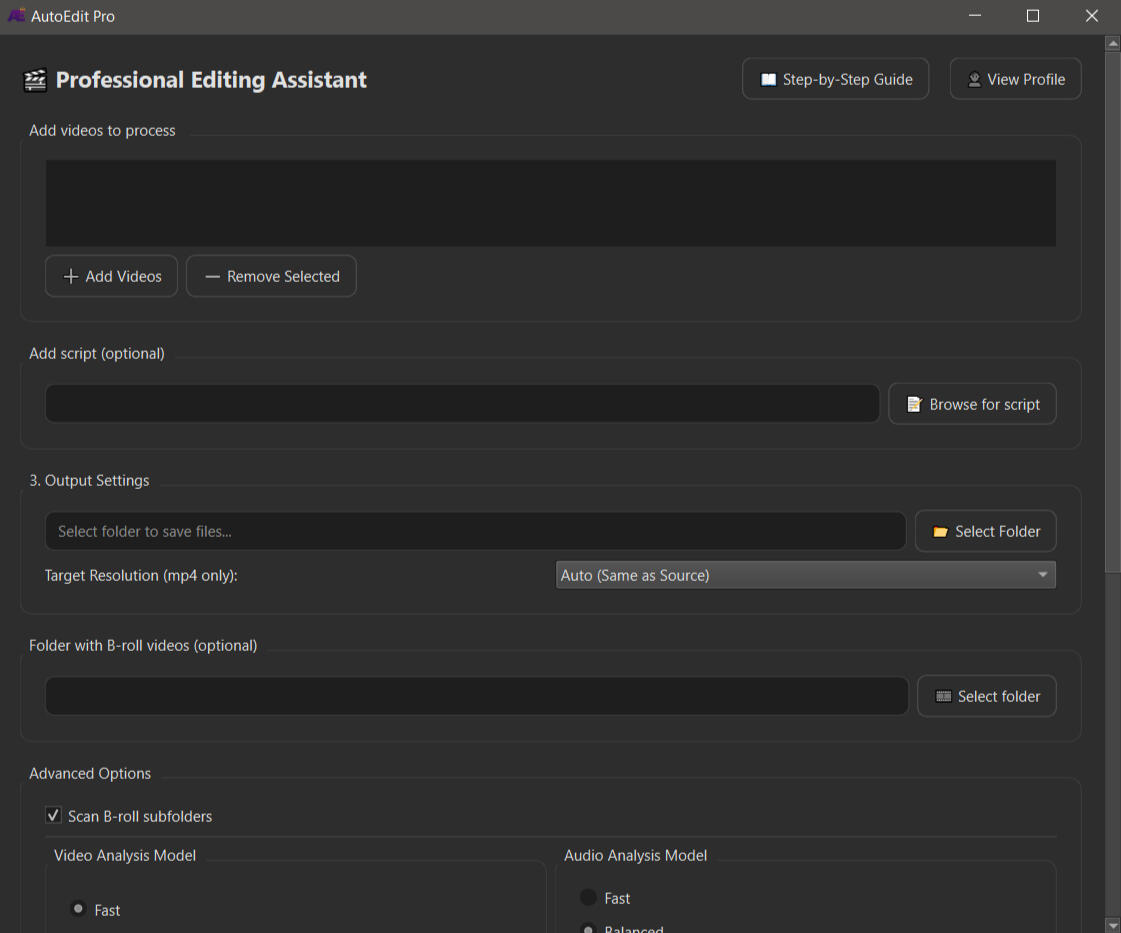Click the notepad icon on Browse for script
The image size is (1121, 933).
914,405
